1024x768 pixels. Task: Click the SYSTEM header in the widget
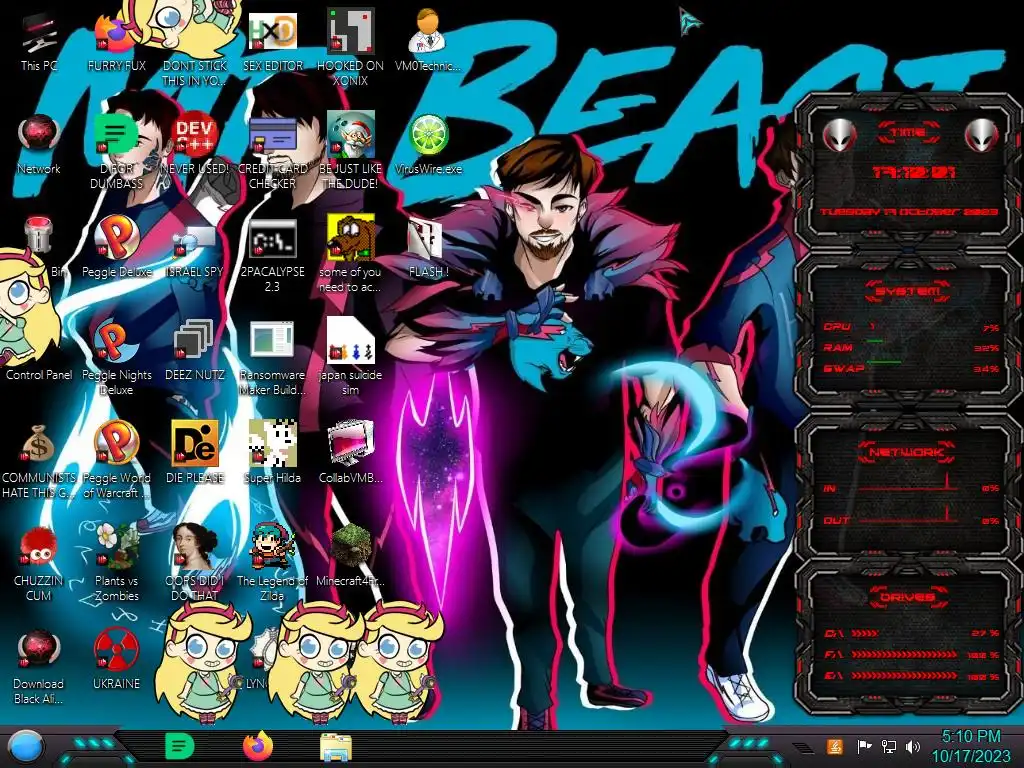pos(907,291)
